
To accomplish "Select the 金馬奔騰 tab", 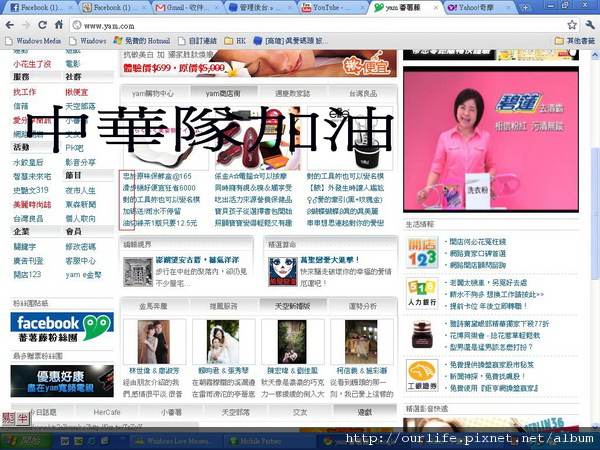I will click(153, 306).
